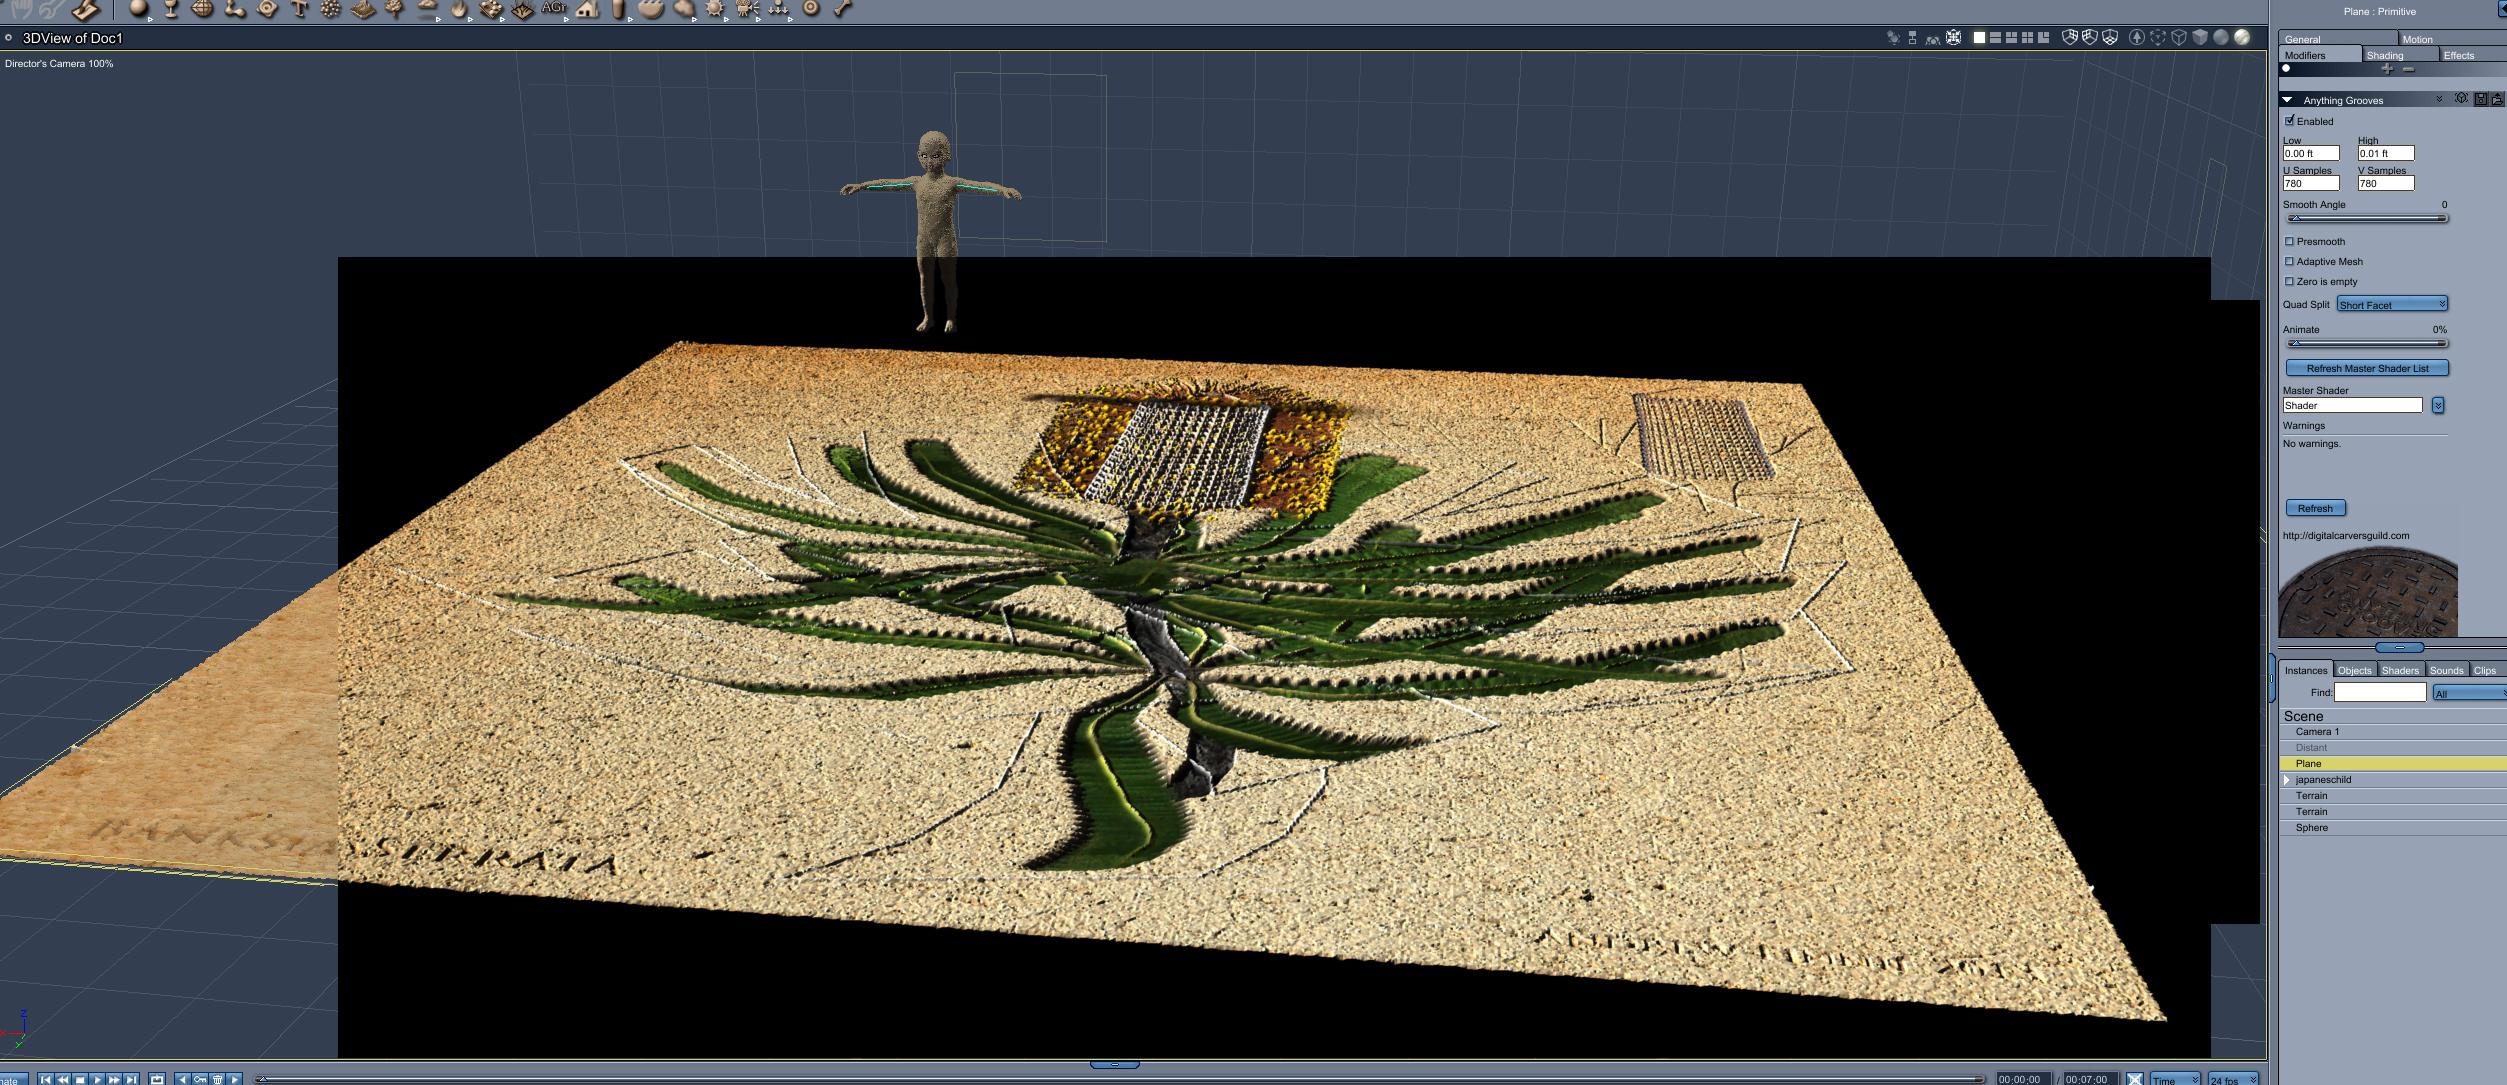Switch to the Shading tab

[x=2385, y=55]
